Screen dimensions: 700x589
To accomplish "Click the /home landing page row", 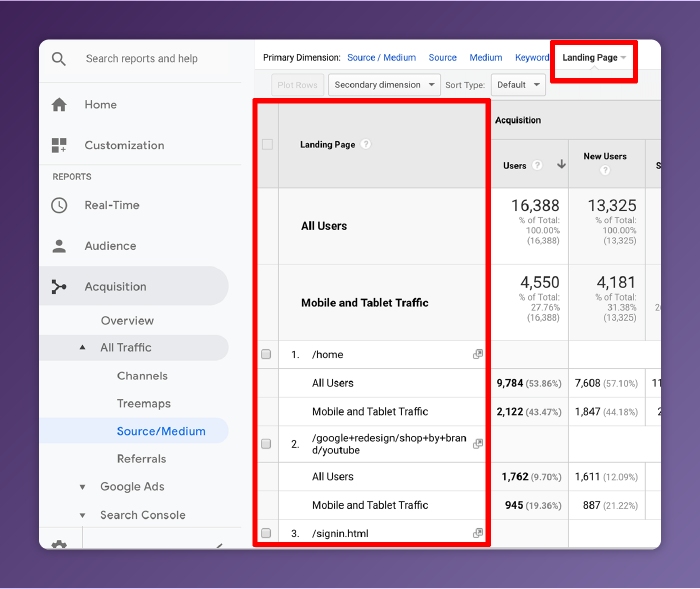I will point(328,355).
